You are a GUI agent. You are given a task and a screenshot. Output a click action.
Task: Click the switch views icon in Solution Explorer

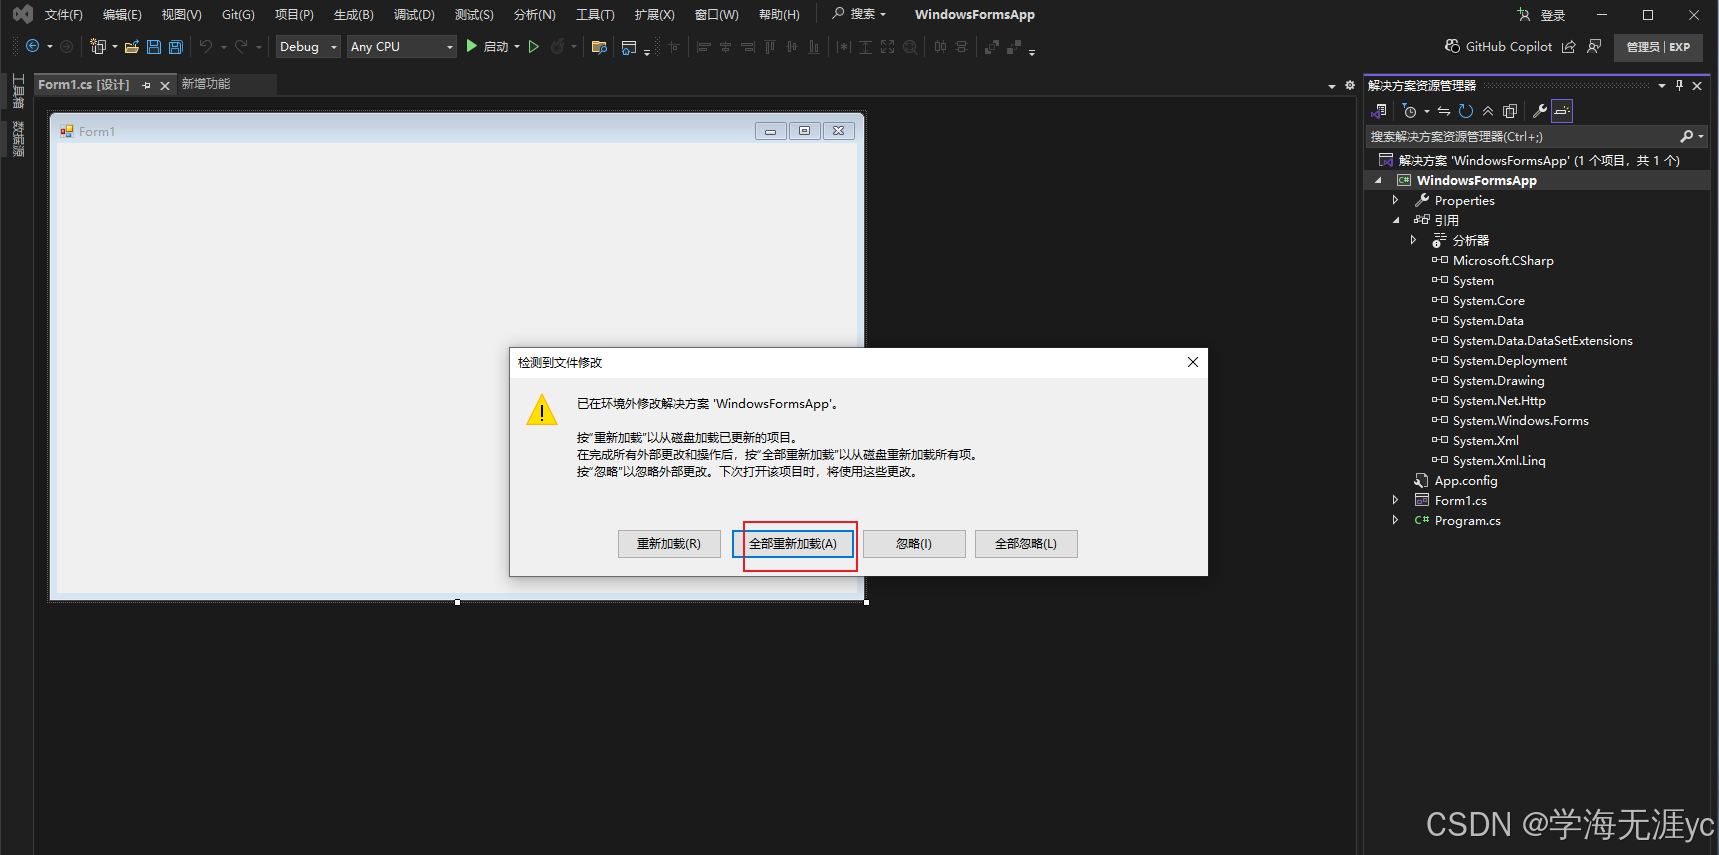pyautogui.click(x=1380, y=111)
